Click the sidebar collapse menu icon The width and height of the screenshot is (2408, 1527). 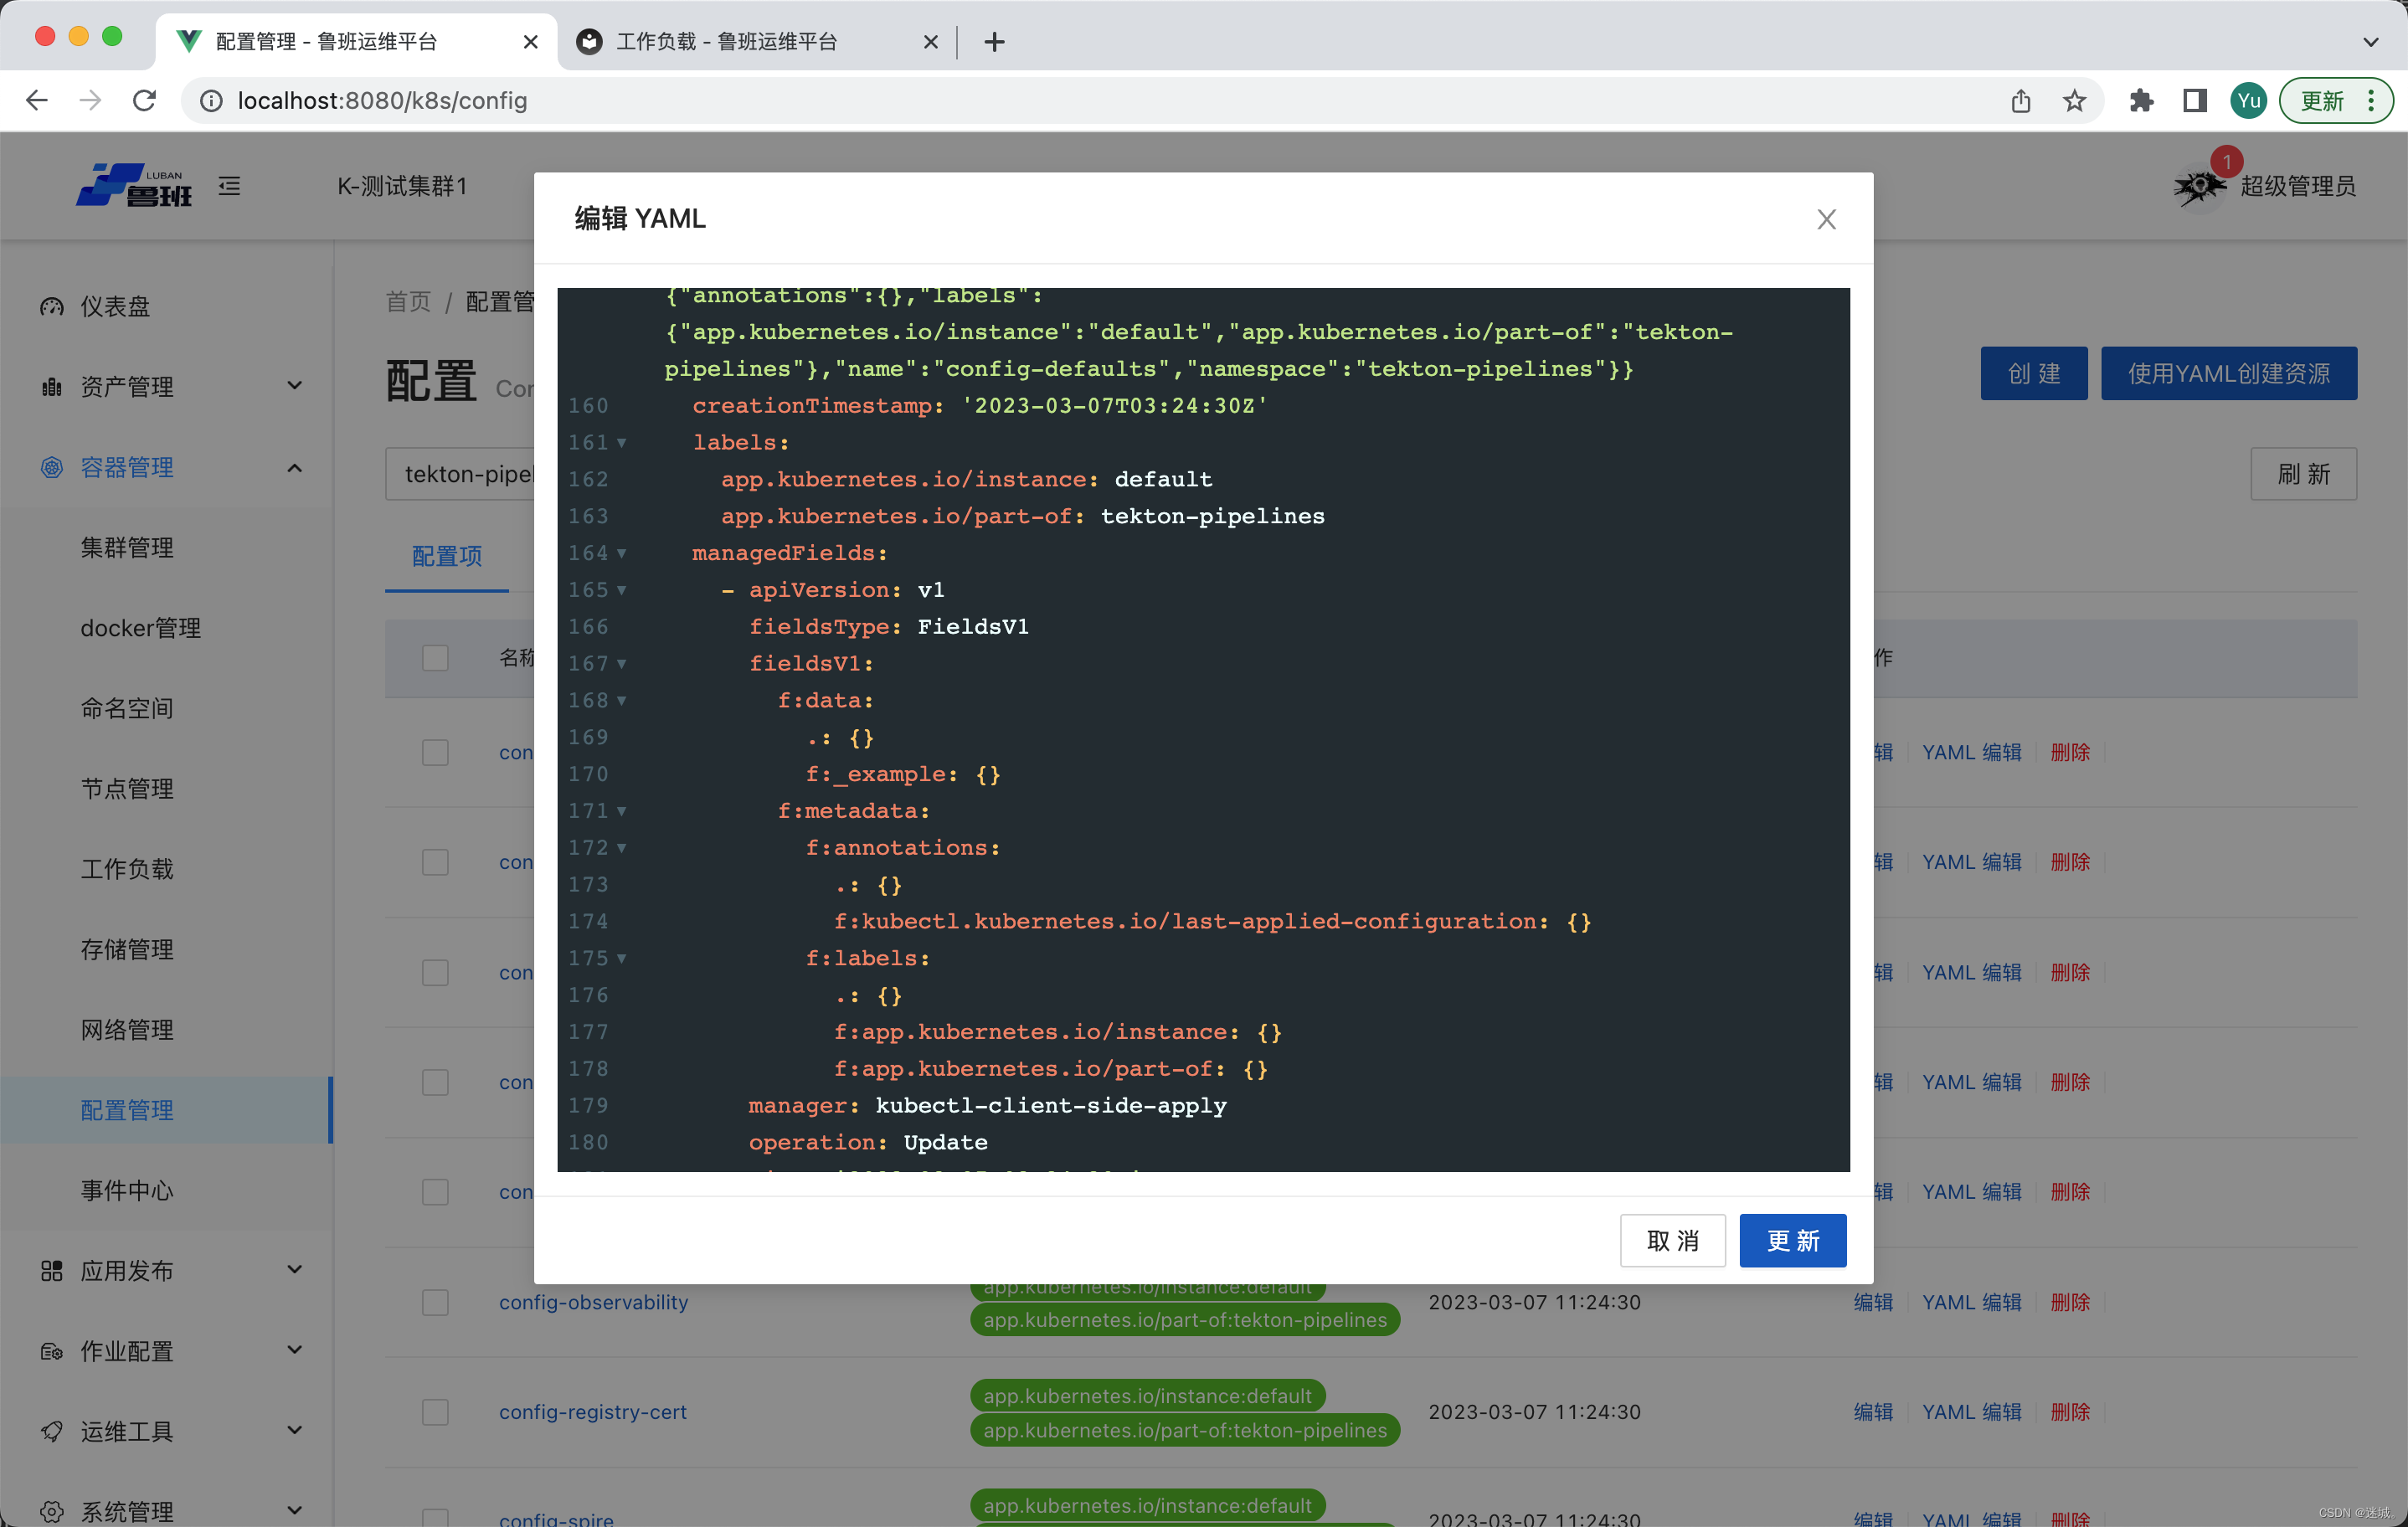click(230, 186)
